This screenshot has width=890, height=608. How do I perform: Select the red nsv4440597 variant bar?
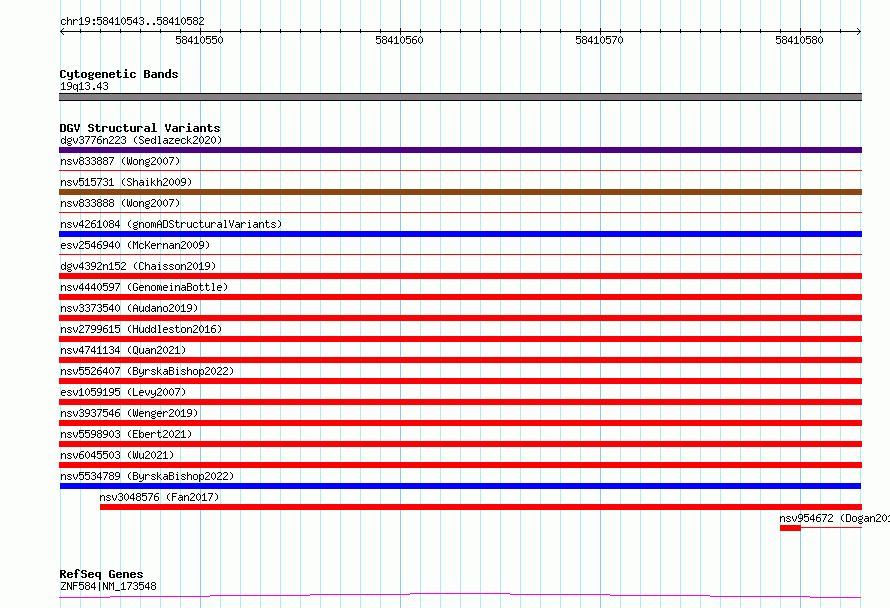pos(460,297)
